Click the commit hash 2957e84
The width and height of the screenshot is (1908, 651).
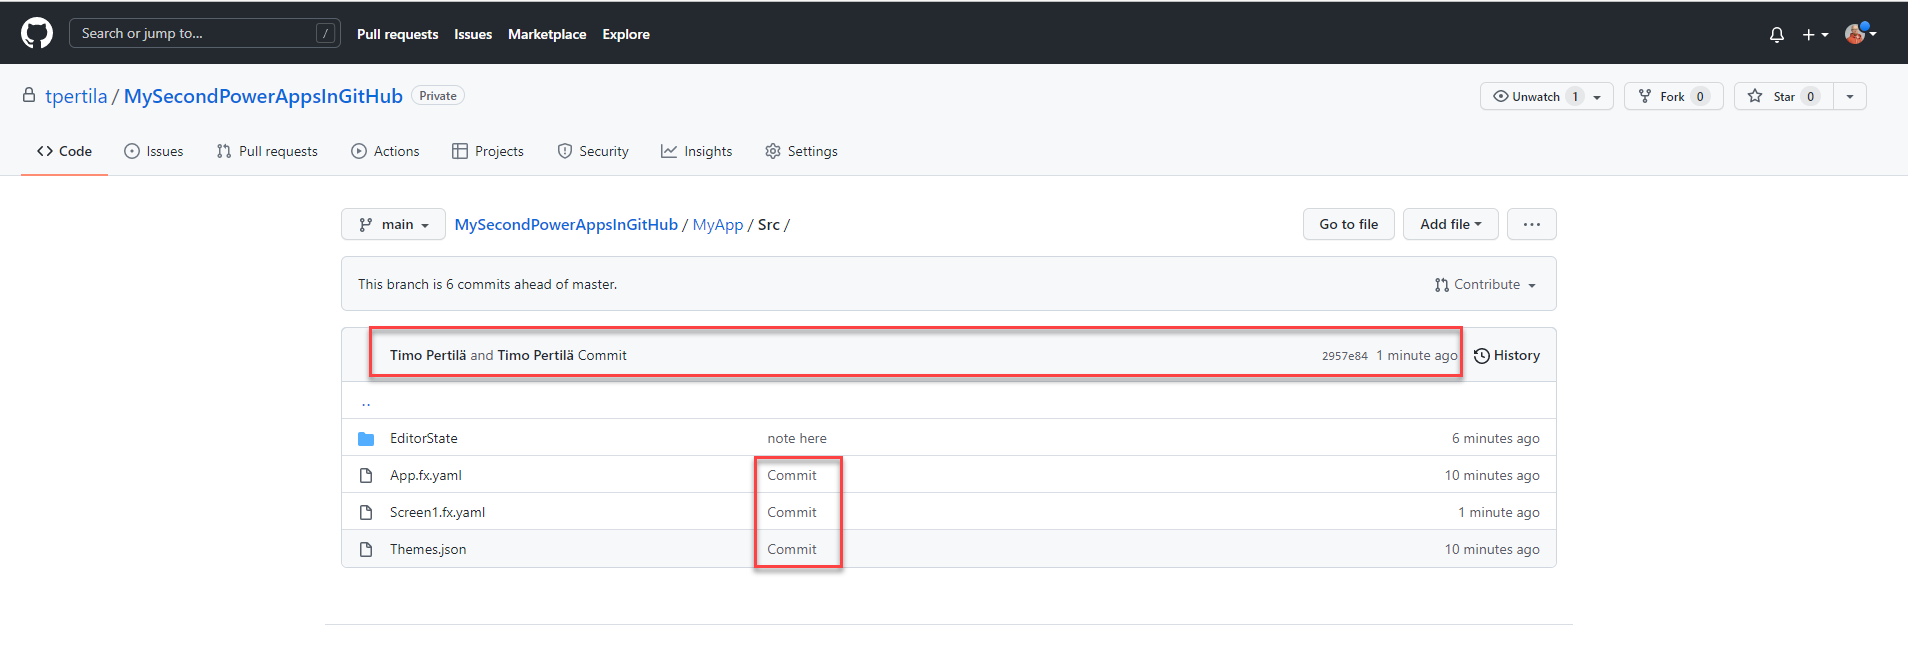[x=1344, y=356]
